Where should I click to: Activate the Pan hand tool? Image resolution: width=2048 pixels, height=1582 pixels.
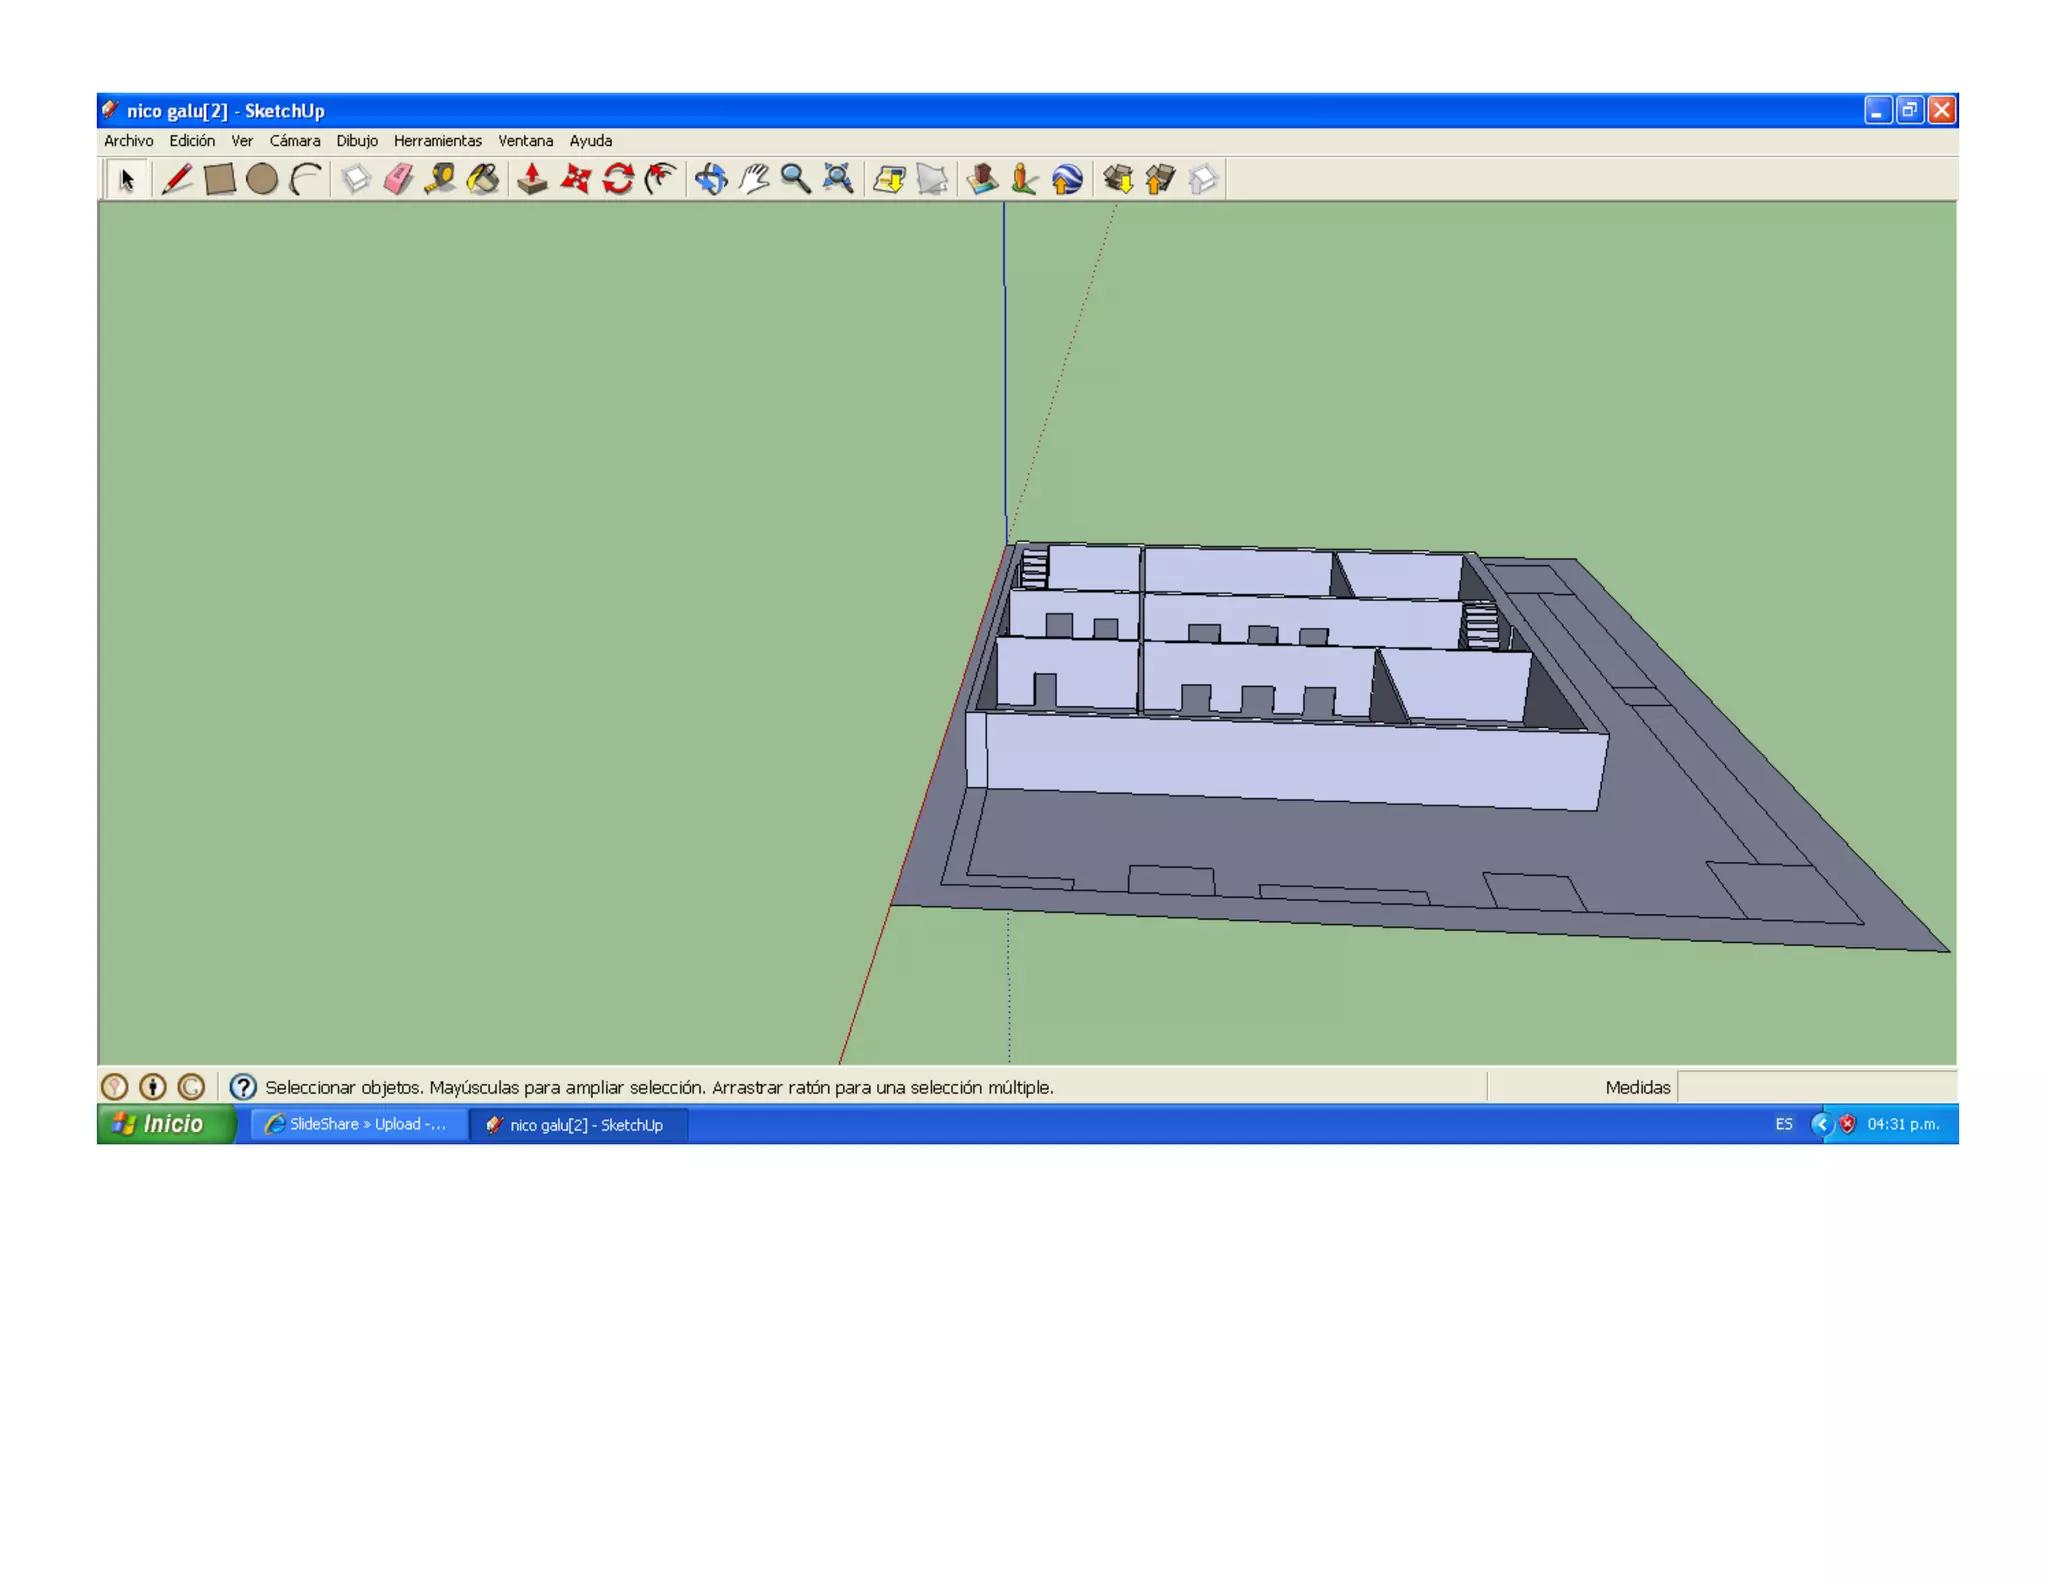click(x=754, y=180)
